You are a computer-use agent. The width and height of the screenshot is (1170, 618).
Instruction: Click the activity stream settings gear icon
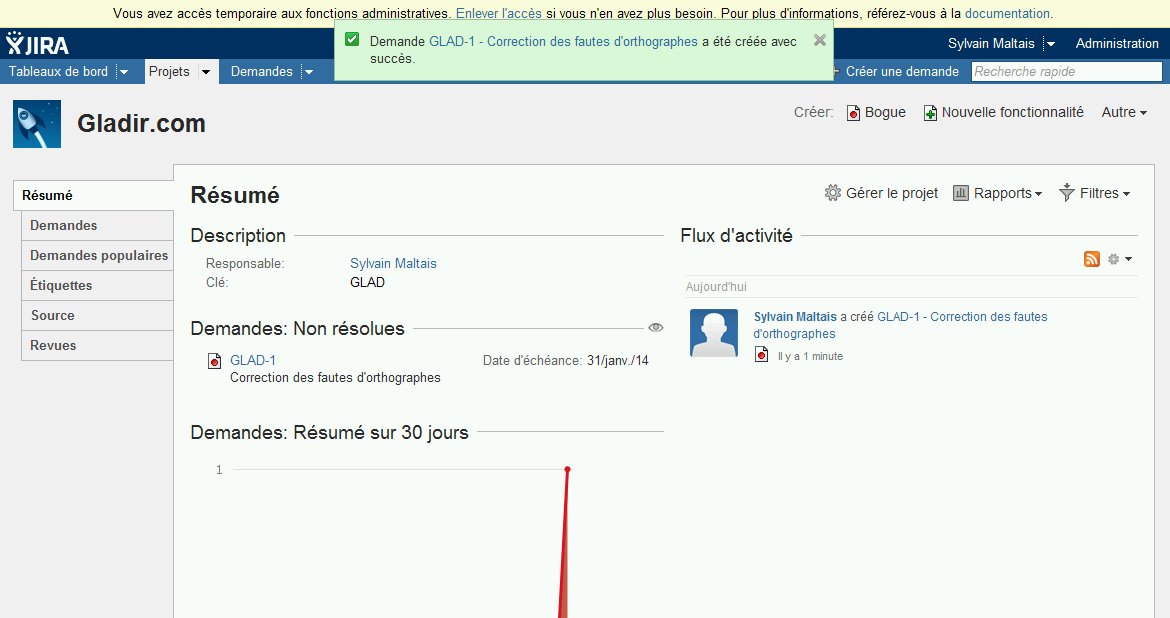[x=1113, y=259]
